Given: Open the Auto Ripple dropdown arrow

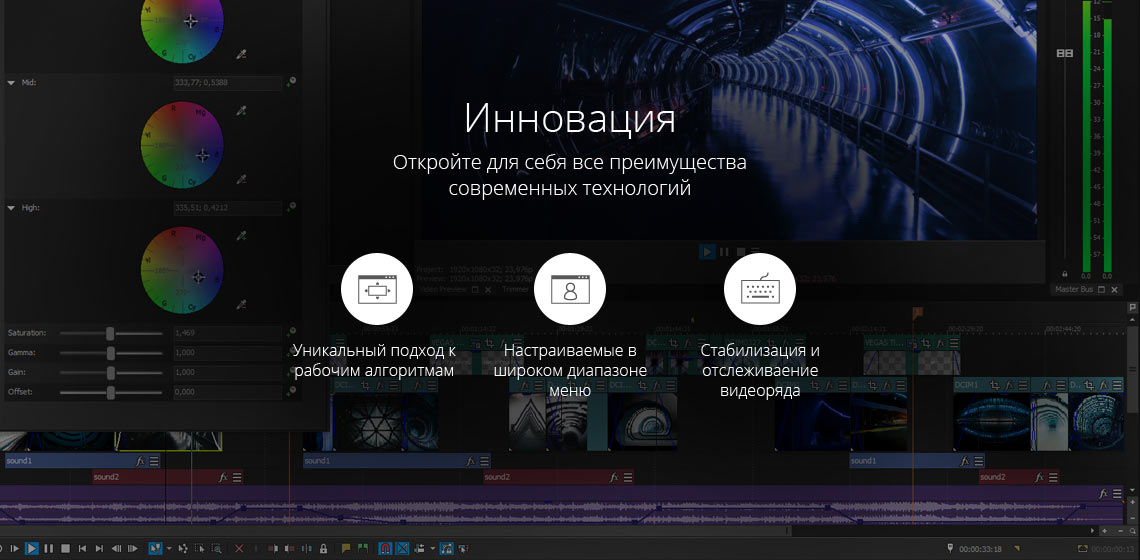Looking at the screenshot, I should click(433, 548).
